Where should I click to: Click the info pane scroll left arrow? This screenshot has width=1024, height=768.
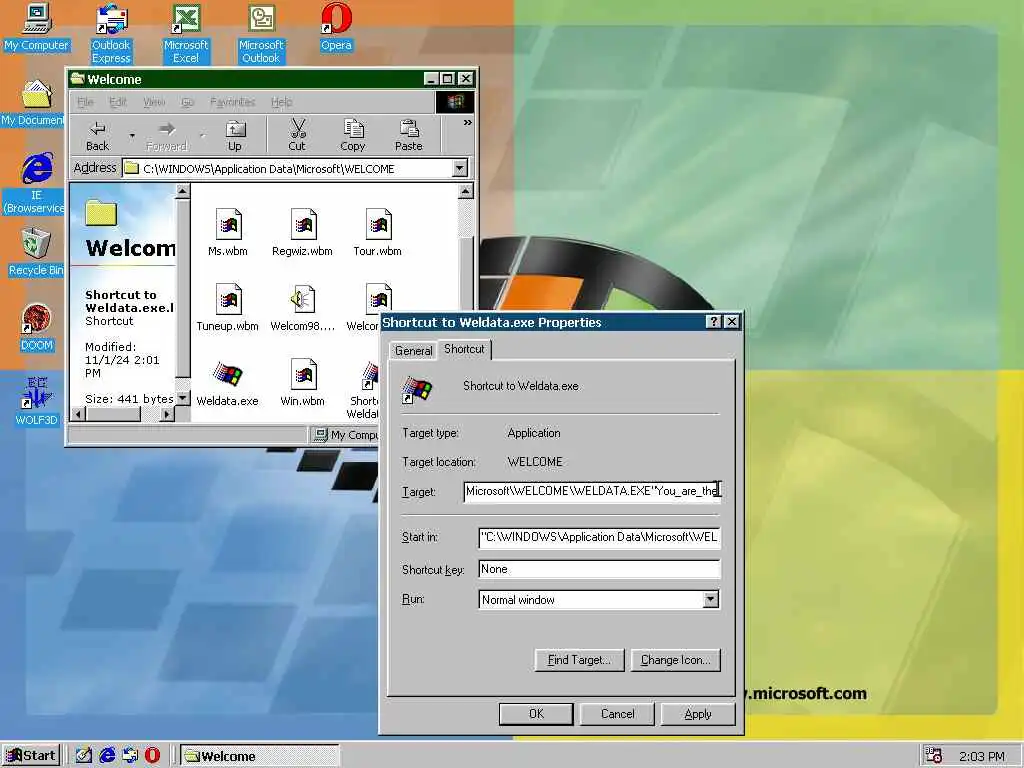(78, 414)
